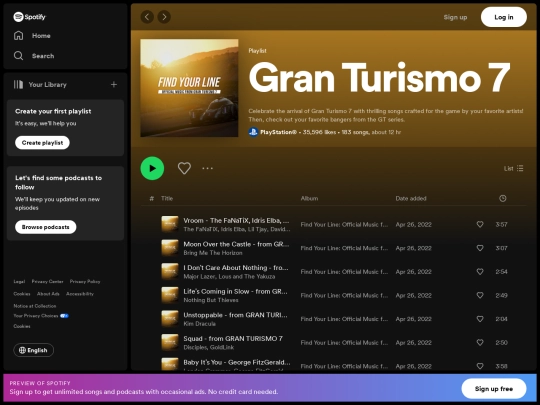Select Unstoppable - from GRAN TURISMO title

click(x=235, y=315)
